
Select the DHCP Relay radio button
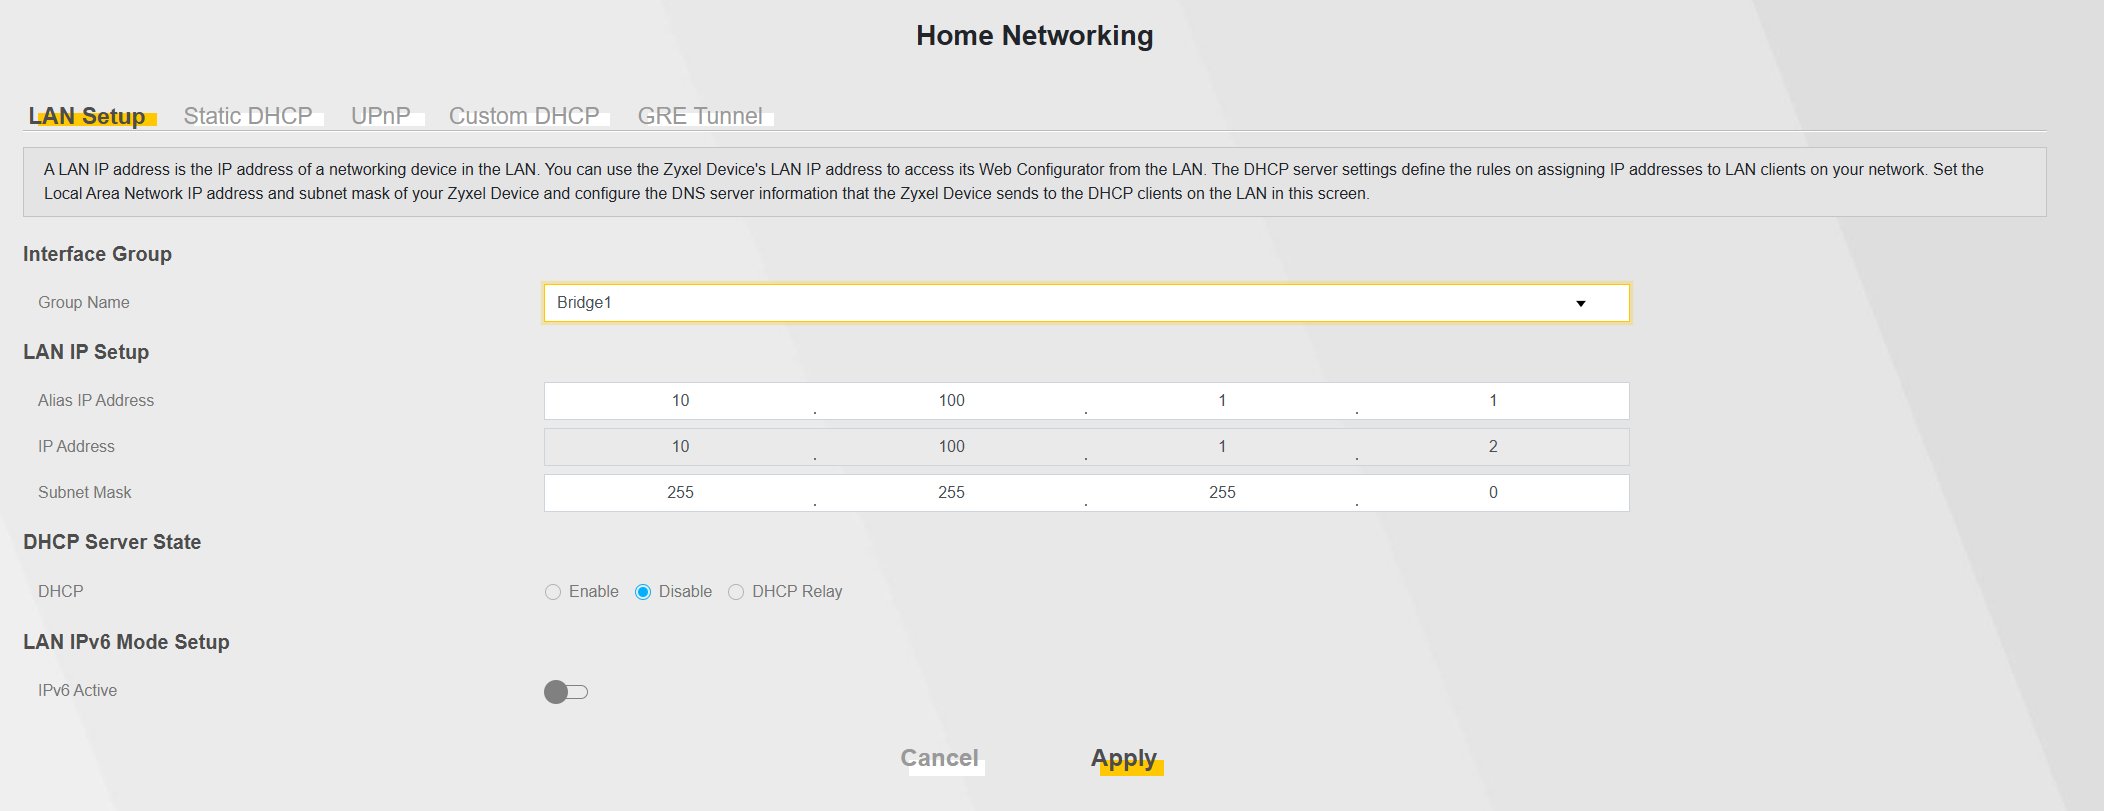coord(736,592)
